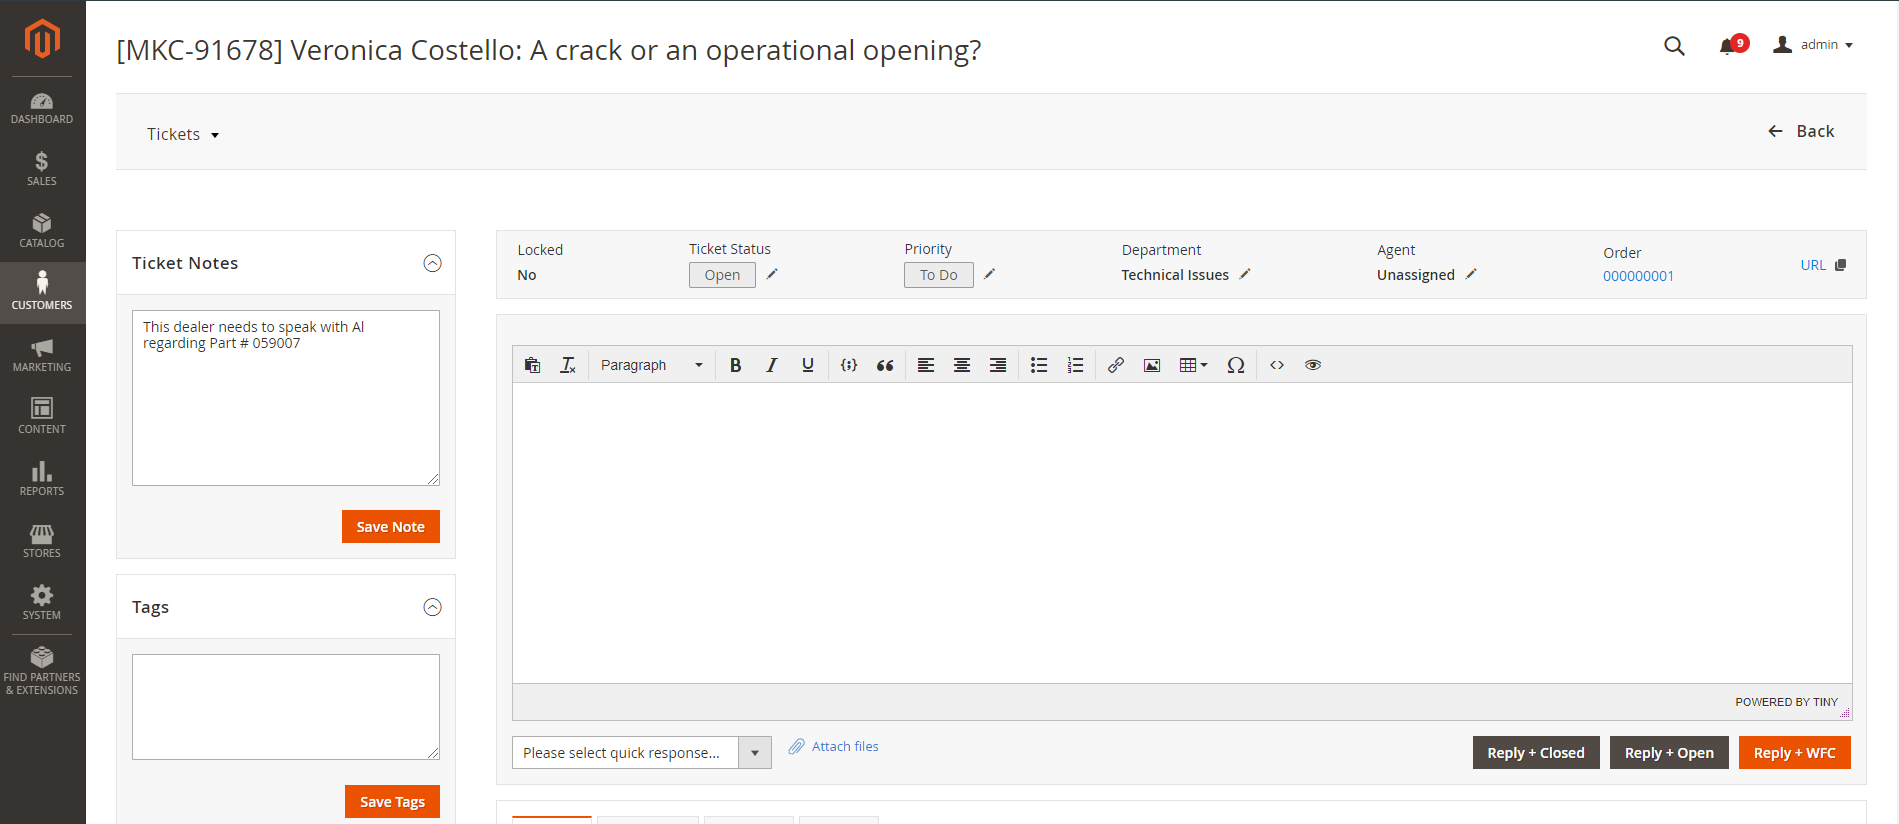This screenshot has height=824, width=1899.
Task: Toggle the preview eye icon
Action: [1313, 365]
